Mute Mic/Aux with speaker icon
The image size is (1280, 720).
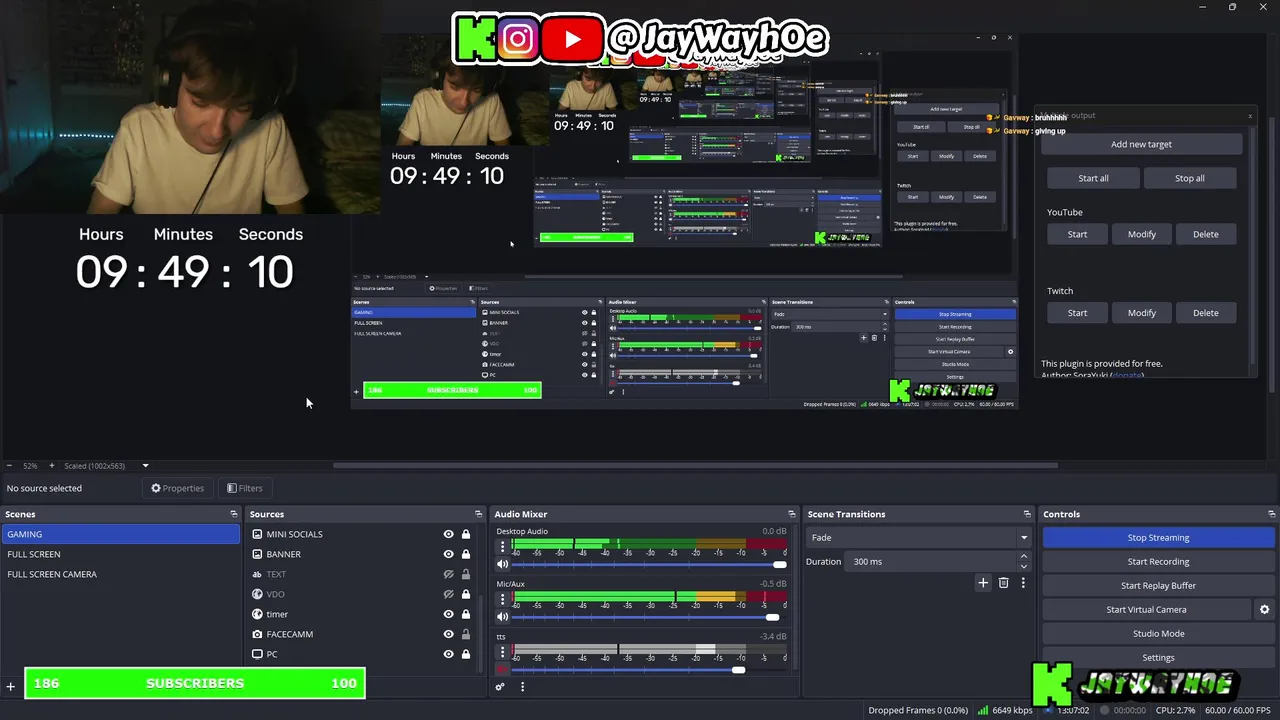tap(503, 617)
